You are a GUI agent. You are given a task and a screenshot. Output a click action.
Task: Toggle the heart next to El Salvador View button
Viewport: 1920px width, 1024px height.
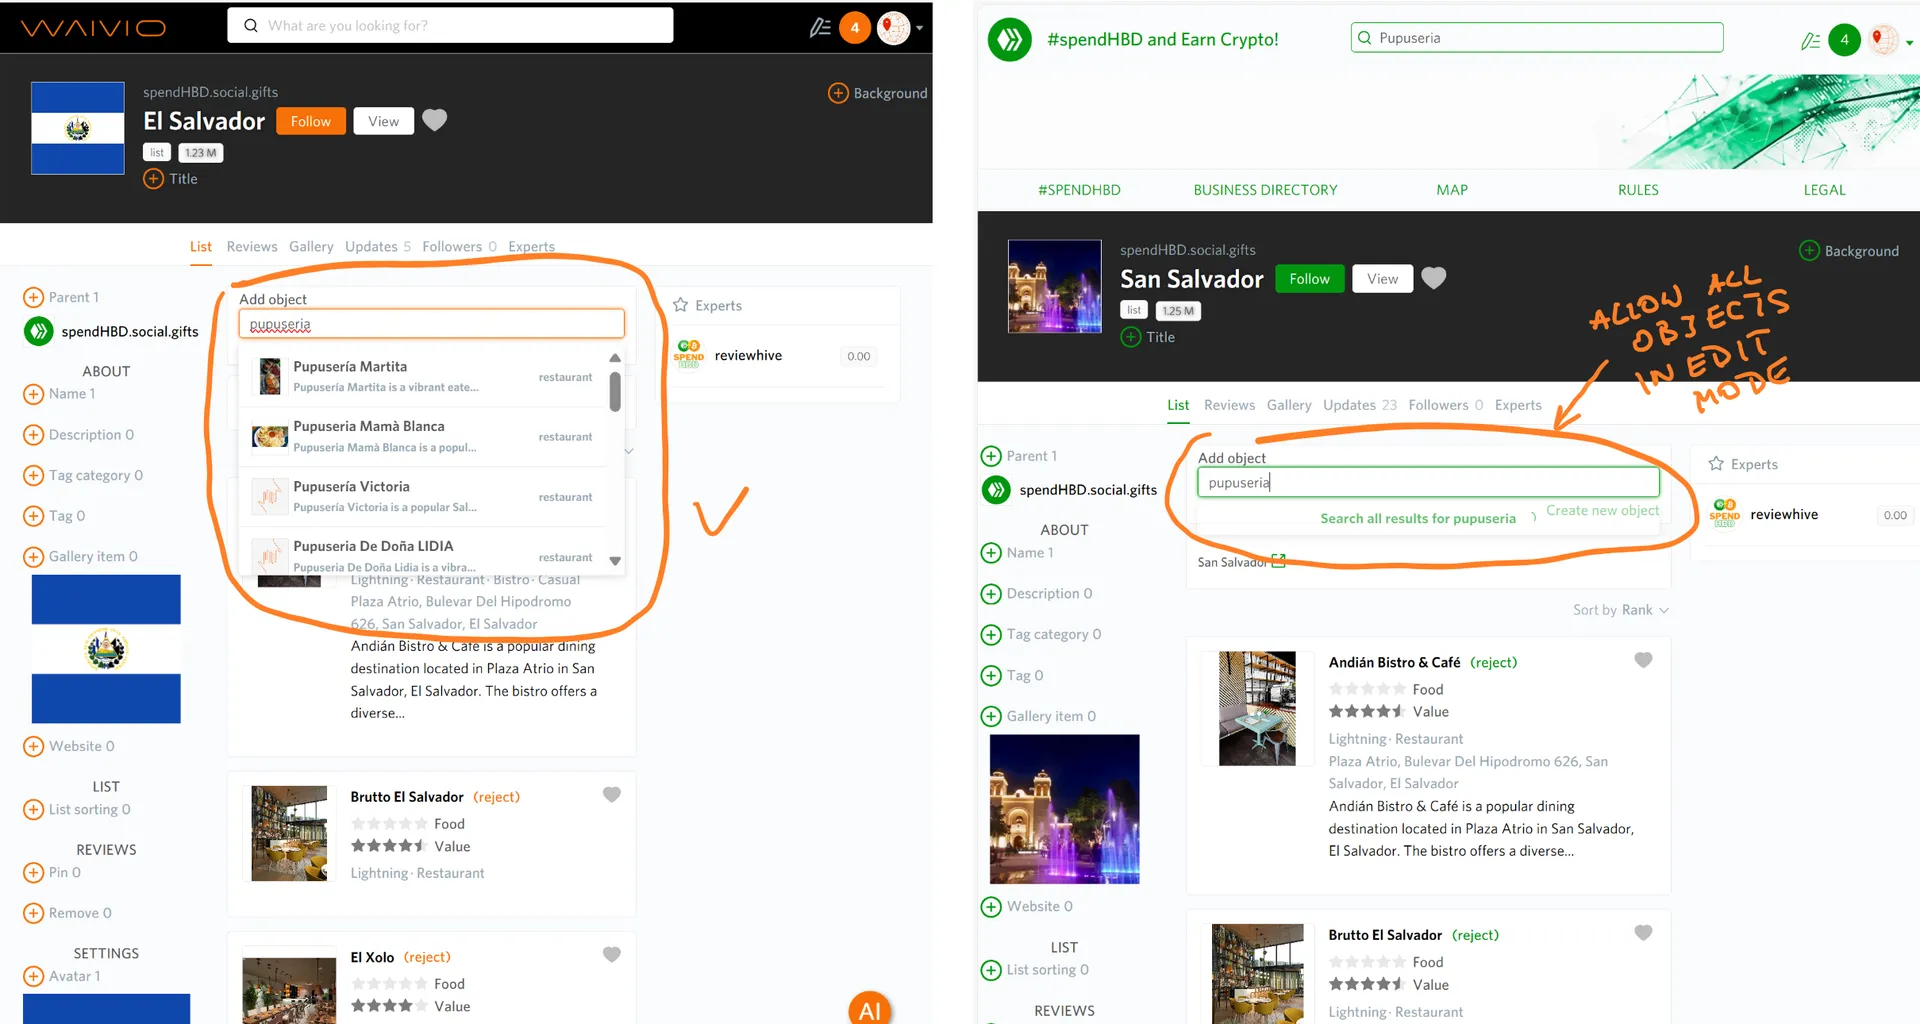pos(434,120)
